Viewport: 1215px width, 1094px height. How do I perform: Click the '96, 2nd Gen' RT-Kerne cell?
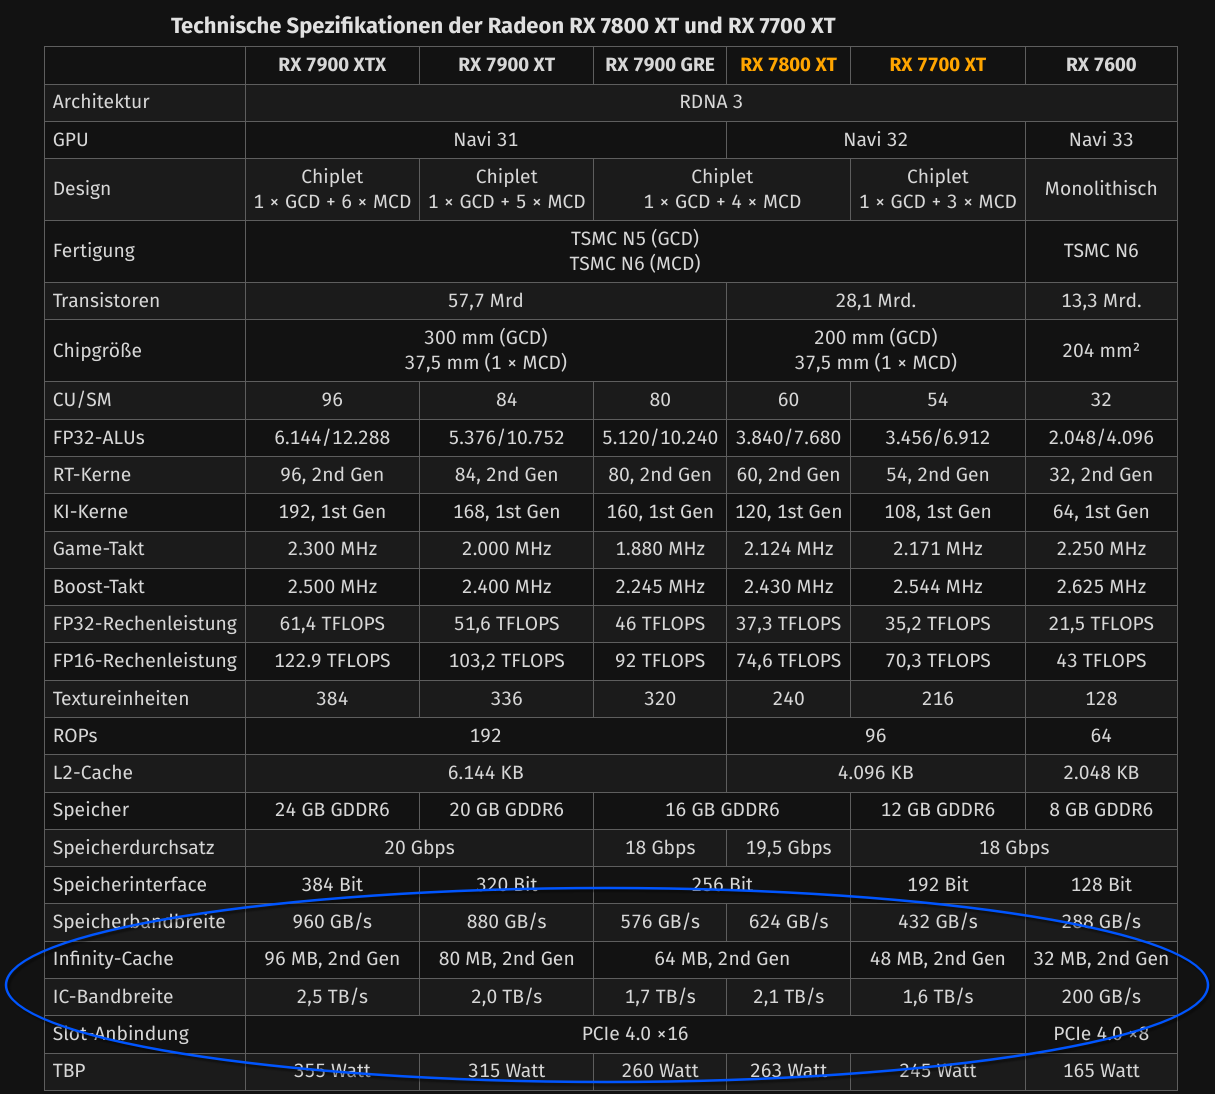tap(332, 475)
